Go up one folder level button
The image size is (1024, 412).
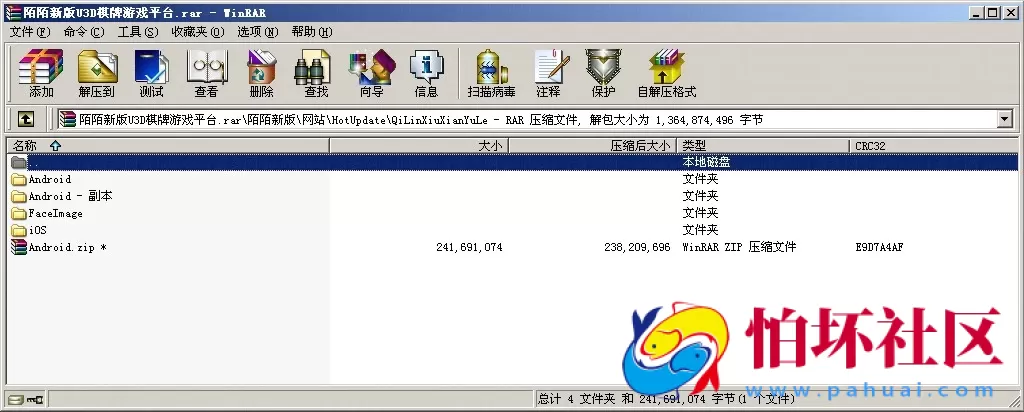pos(26,120)
